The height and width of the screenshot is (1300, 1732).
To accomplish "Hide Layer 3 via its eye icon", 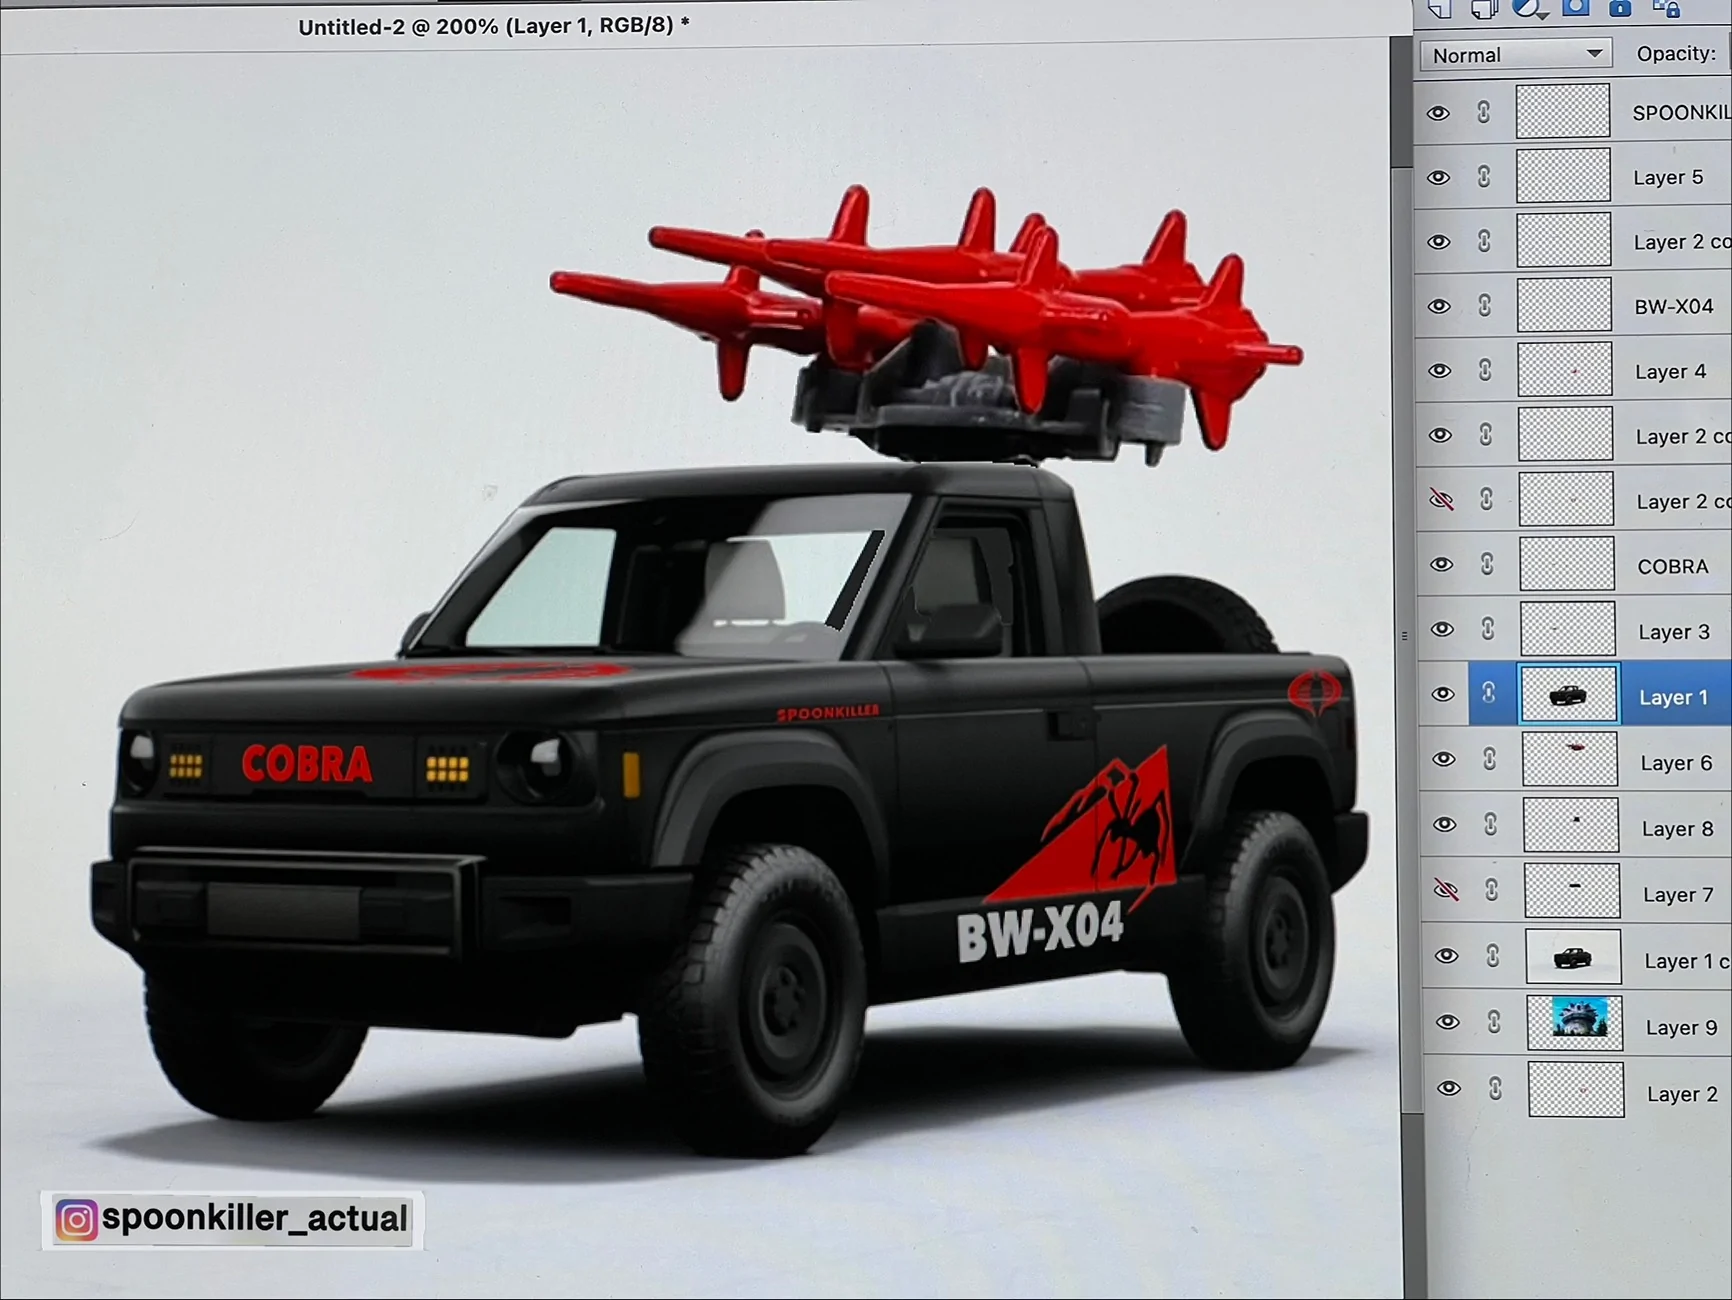I will (1442, 630).
